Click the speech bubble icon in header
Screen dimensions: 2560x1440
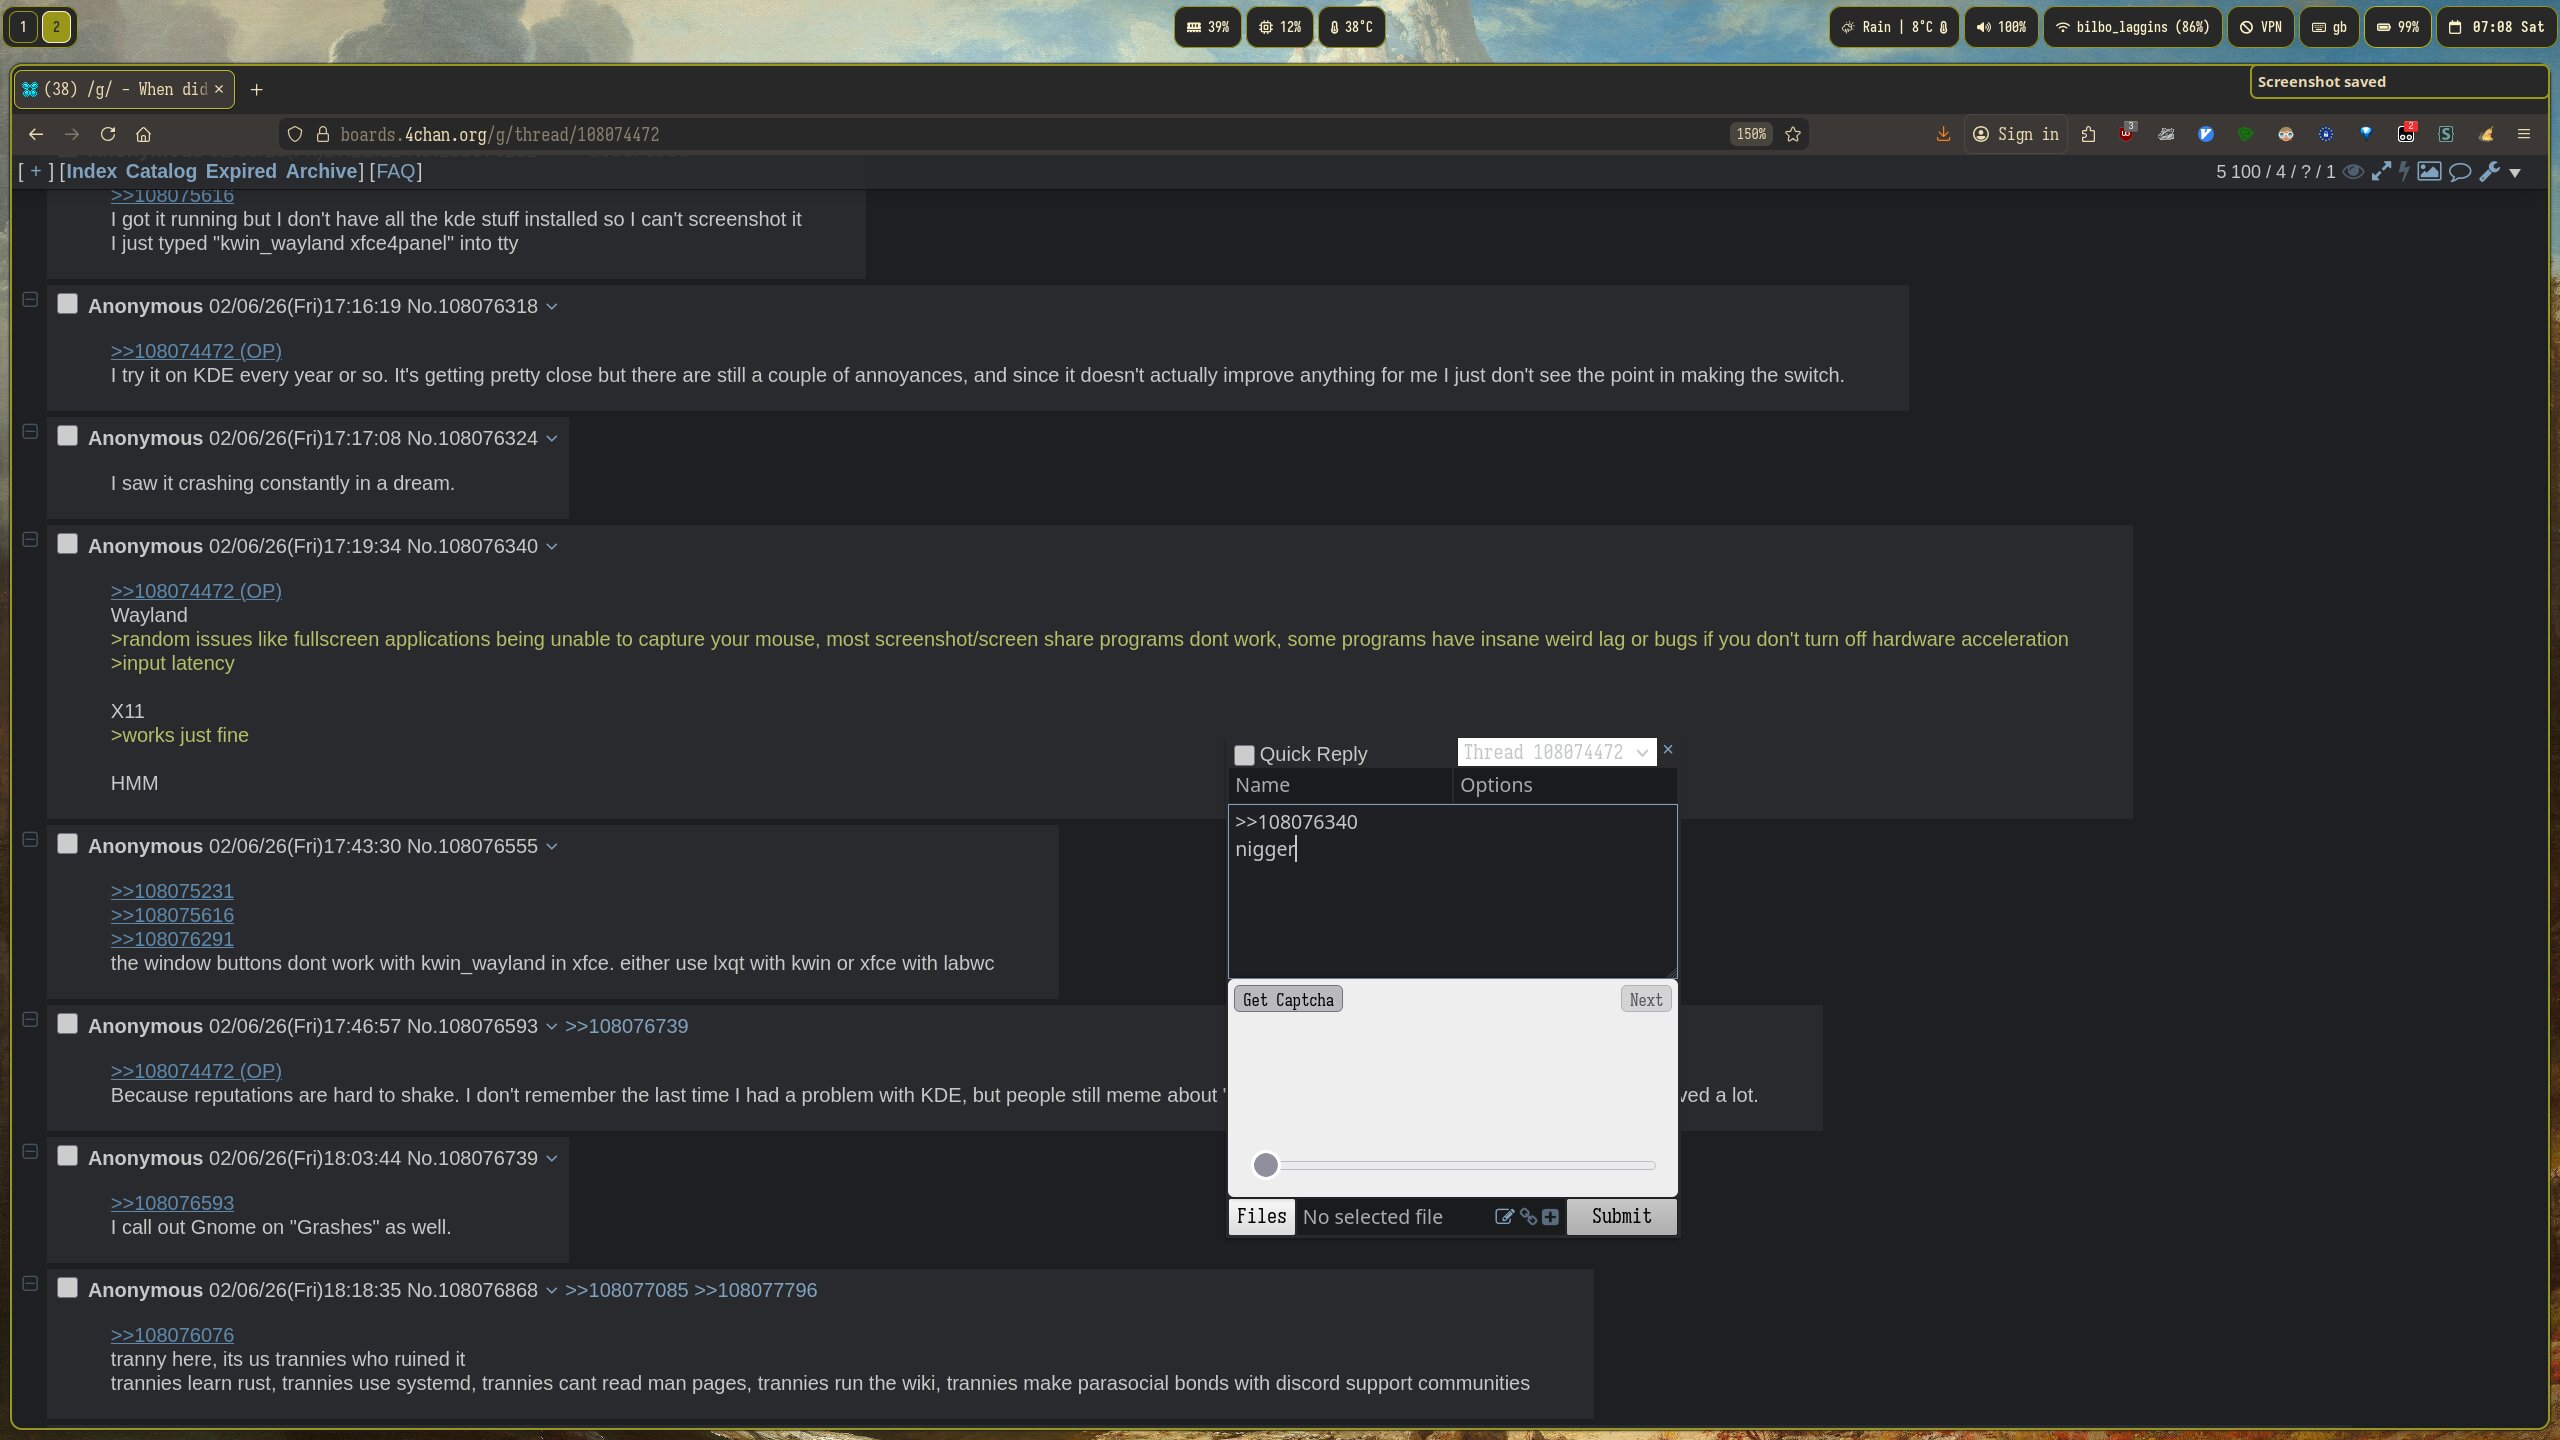[2460, 172]
